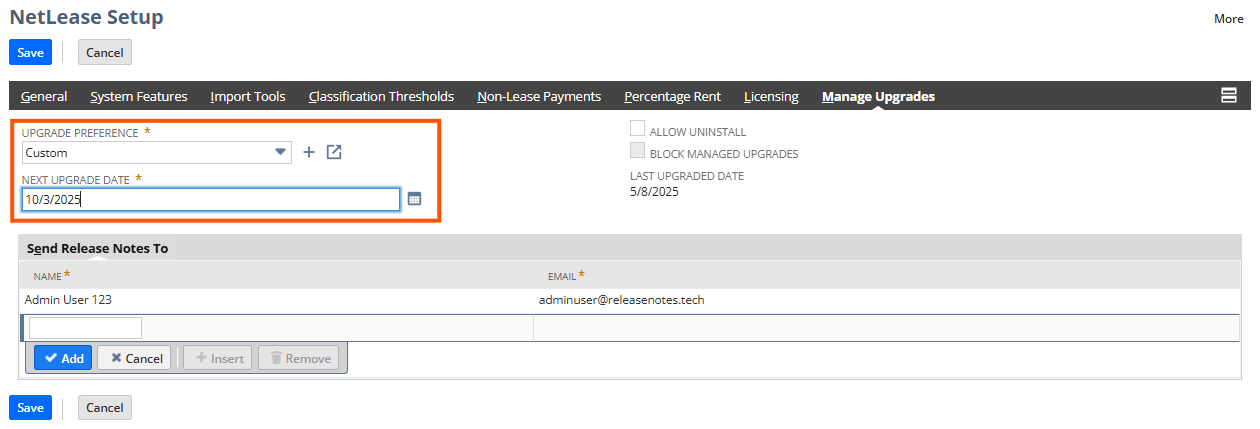Expand the Upgrade Preference dropdown
1260x429 pixels.
coord(280,152)
